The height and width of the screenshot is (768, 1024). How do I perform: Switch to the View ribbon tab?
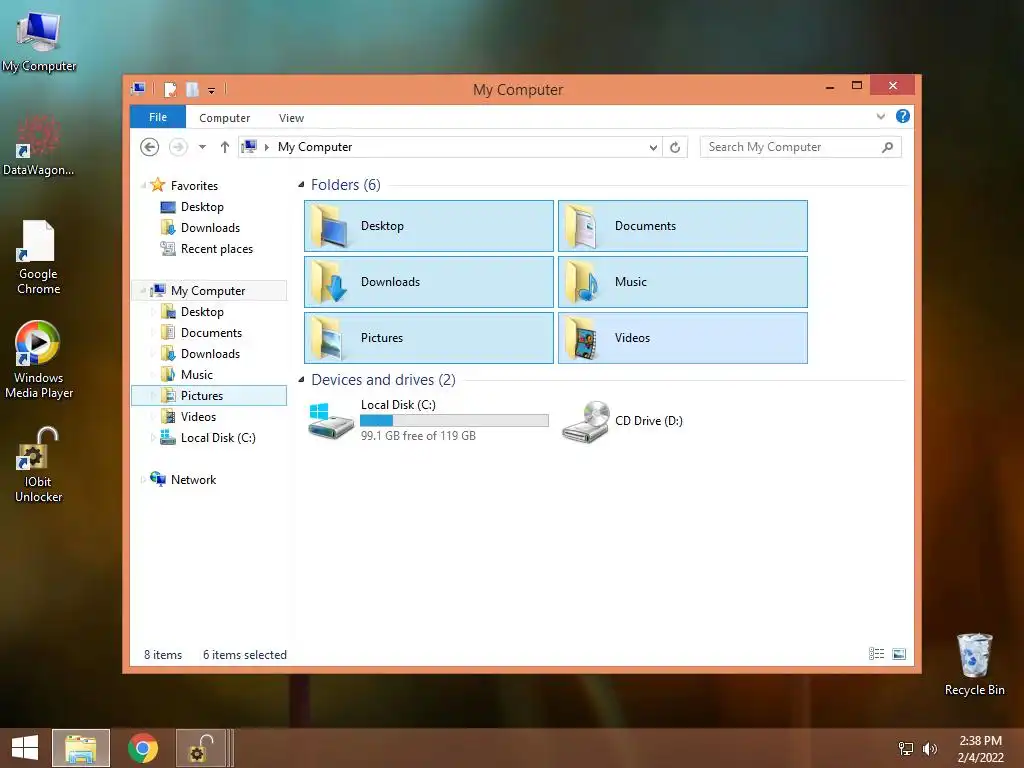pos(291,118)
